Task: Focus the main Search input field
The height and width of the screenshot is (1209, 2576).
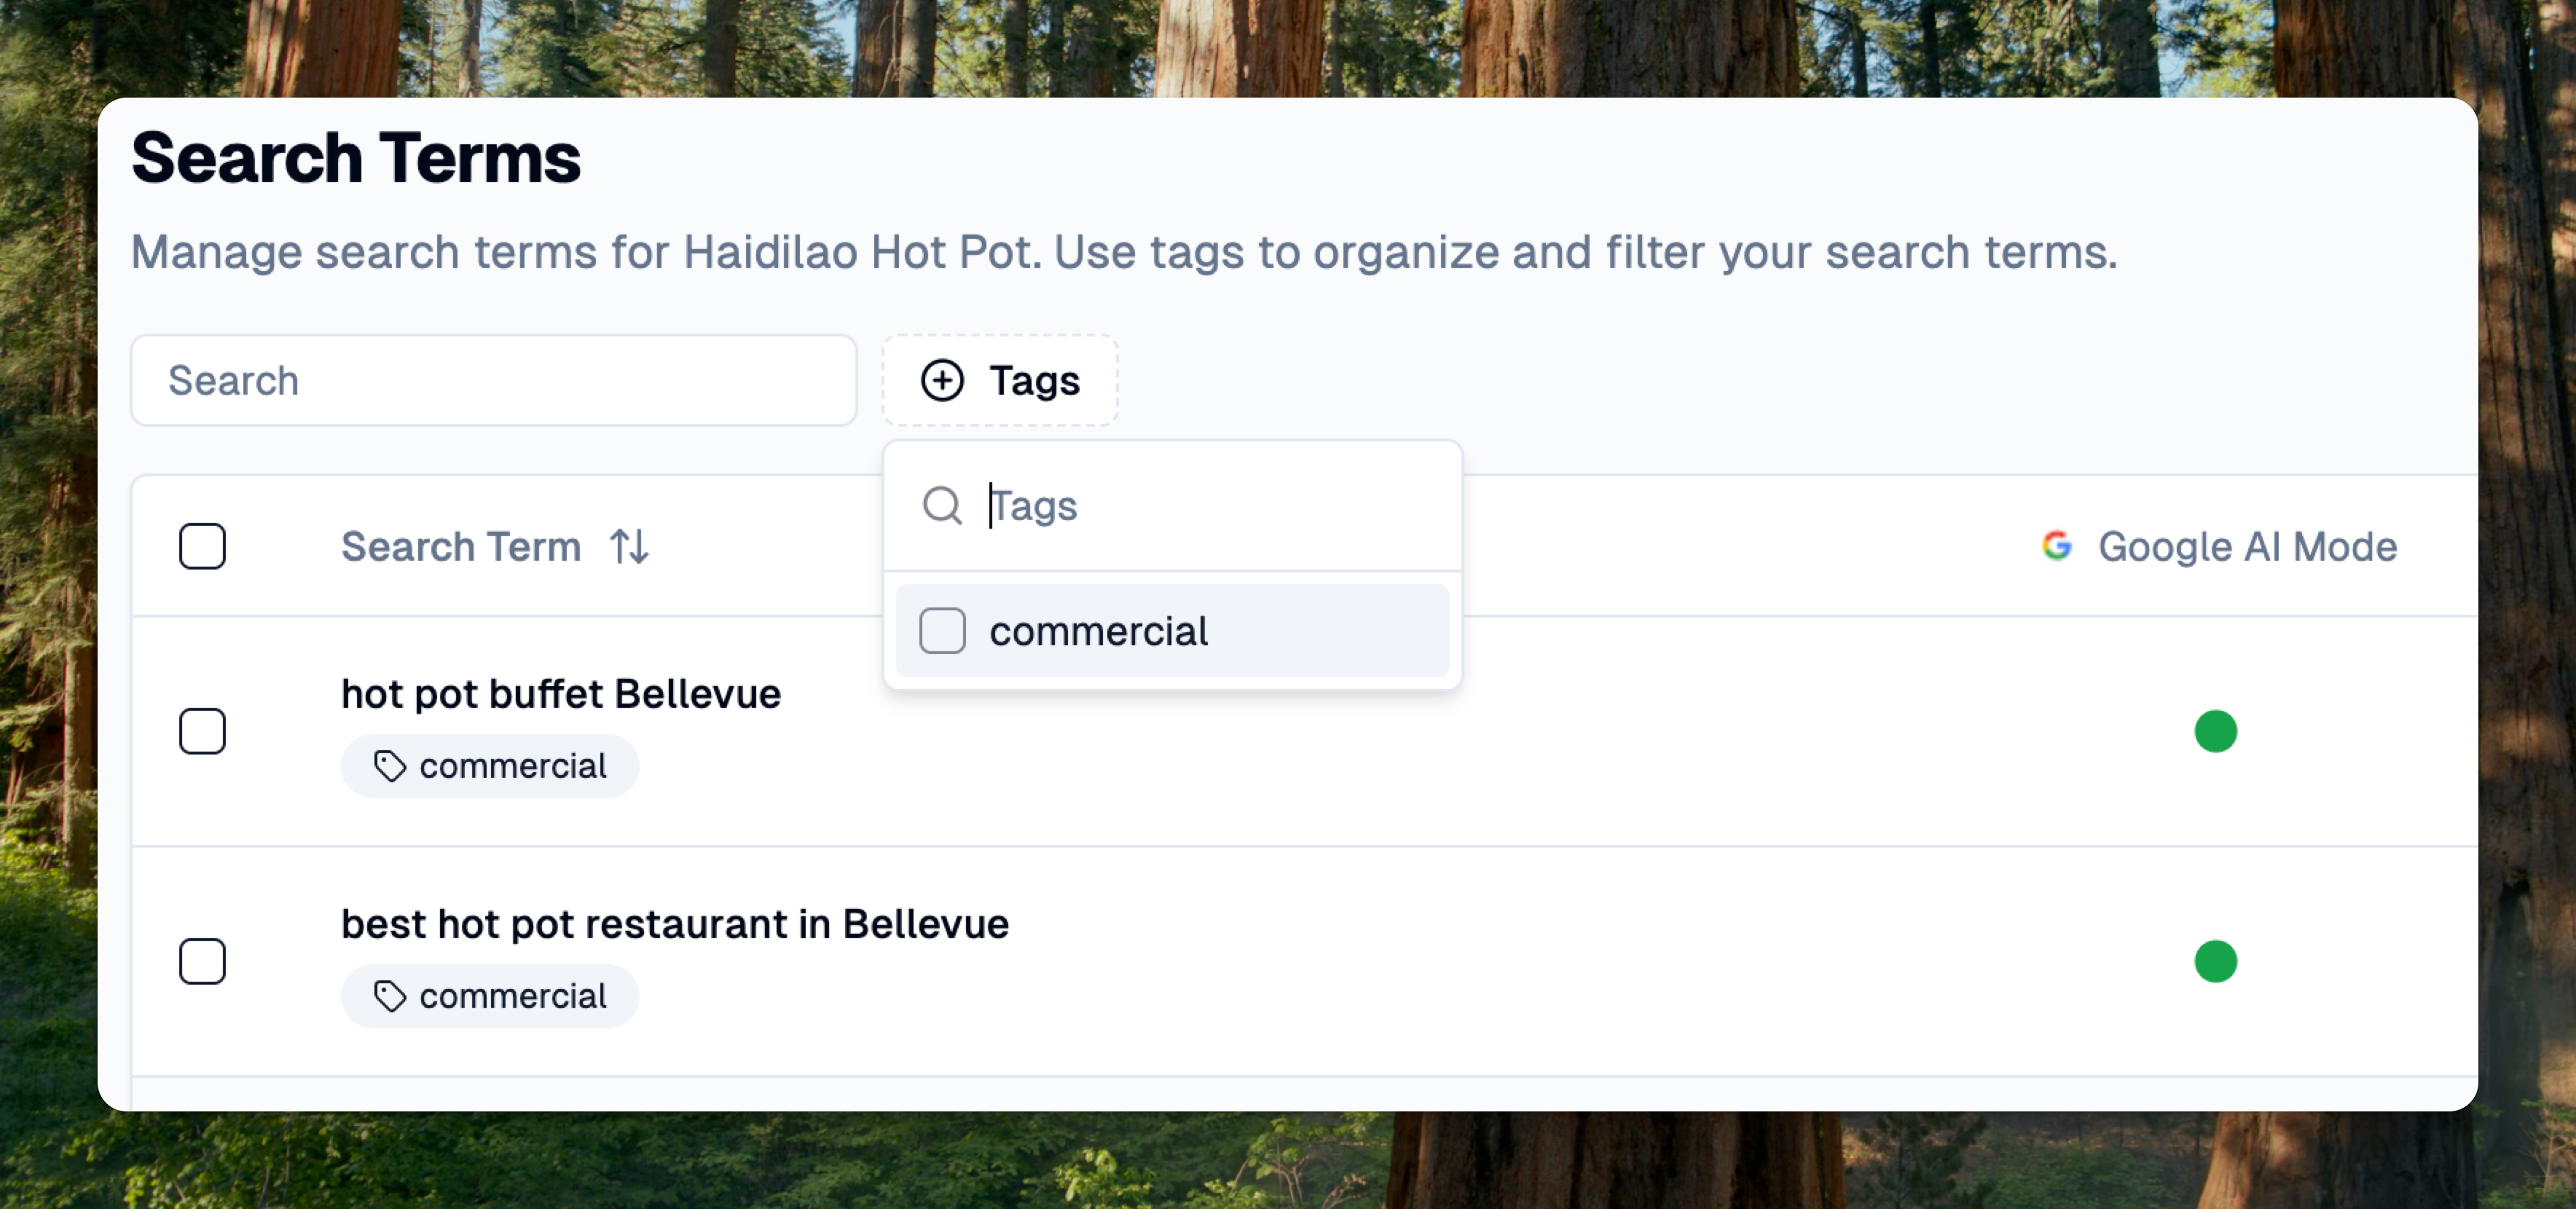Action: point(493,380)
